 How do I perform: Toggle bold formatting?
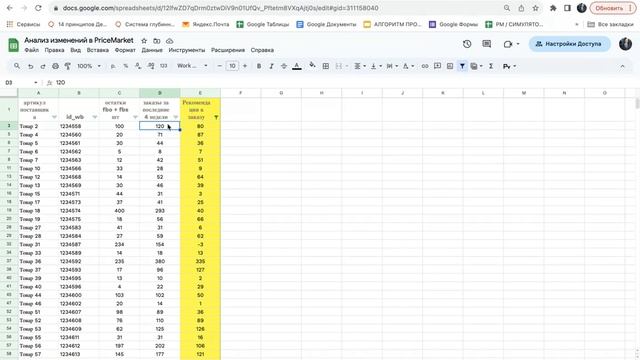coord(259,66)
